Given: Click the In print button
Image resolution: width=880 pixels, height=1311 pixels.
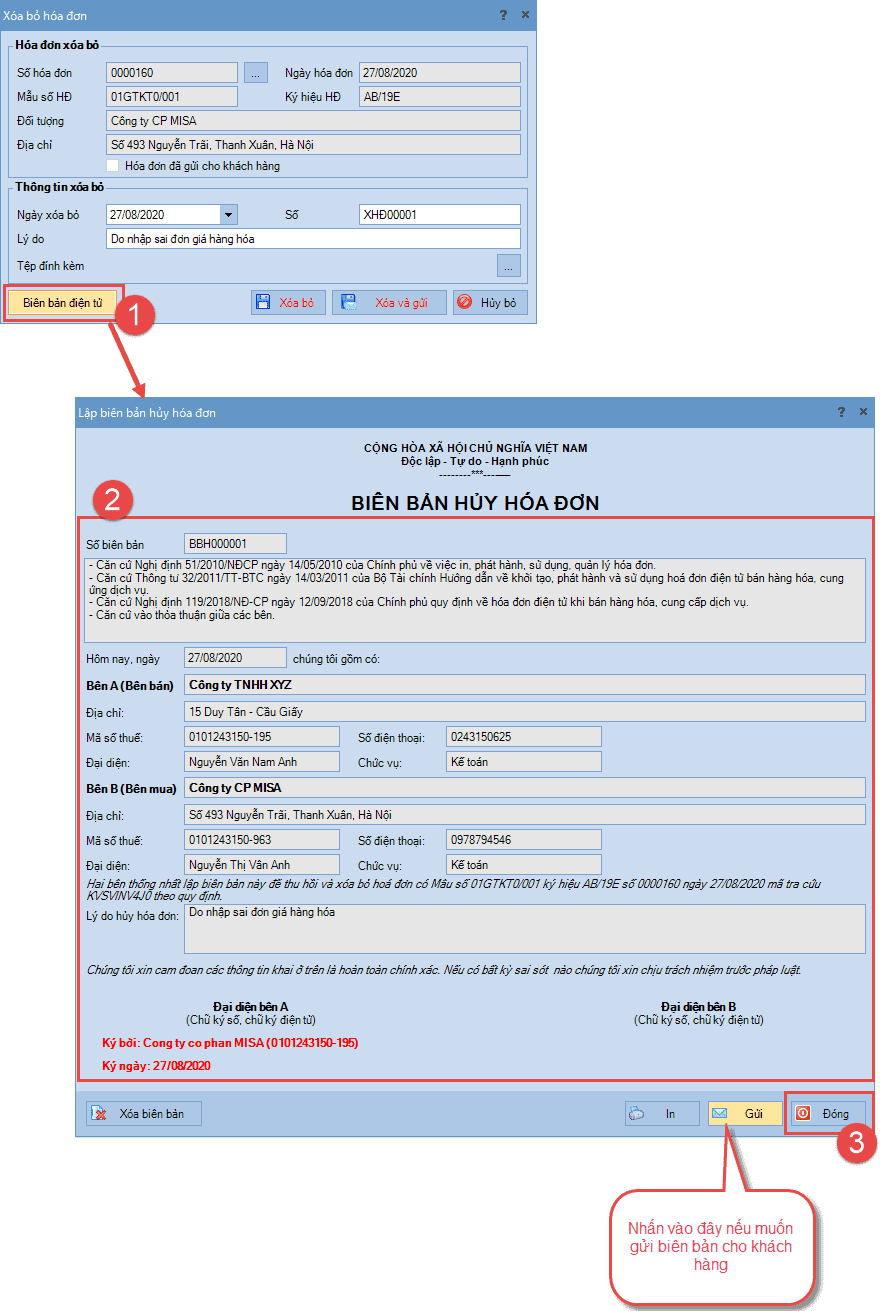Looking at the screenshot, I should click(662, 1113).
